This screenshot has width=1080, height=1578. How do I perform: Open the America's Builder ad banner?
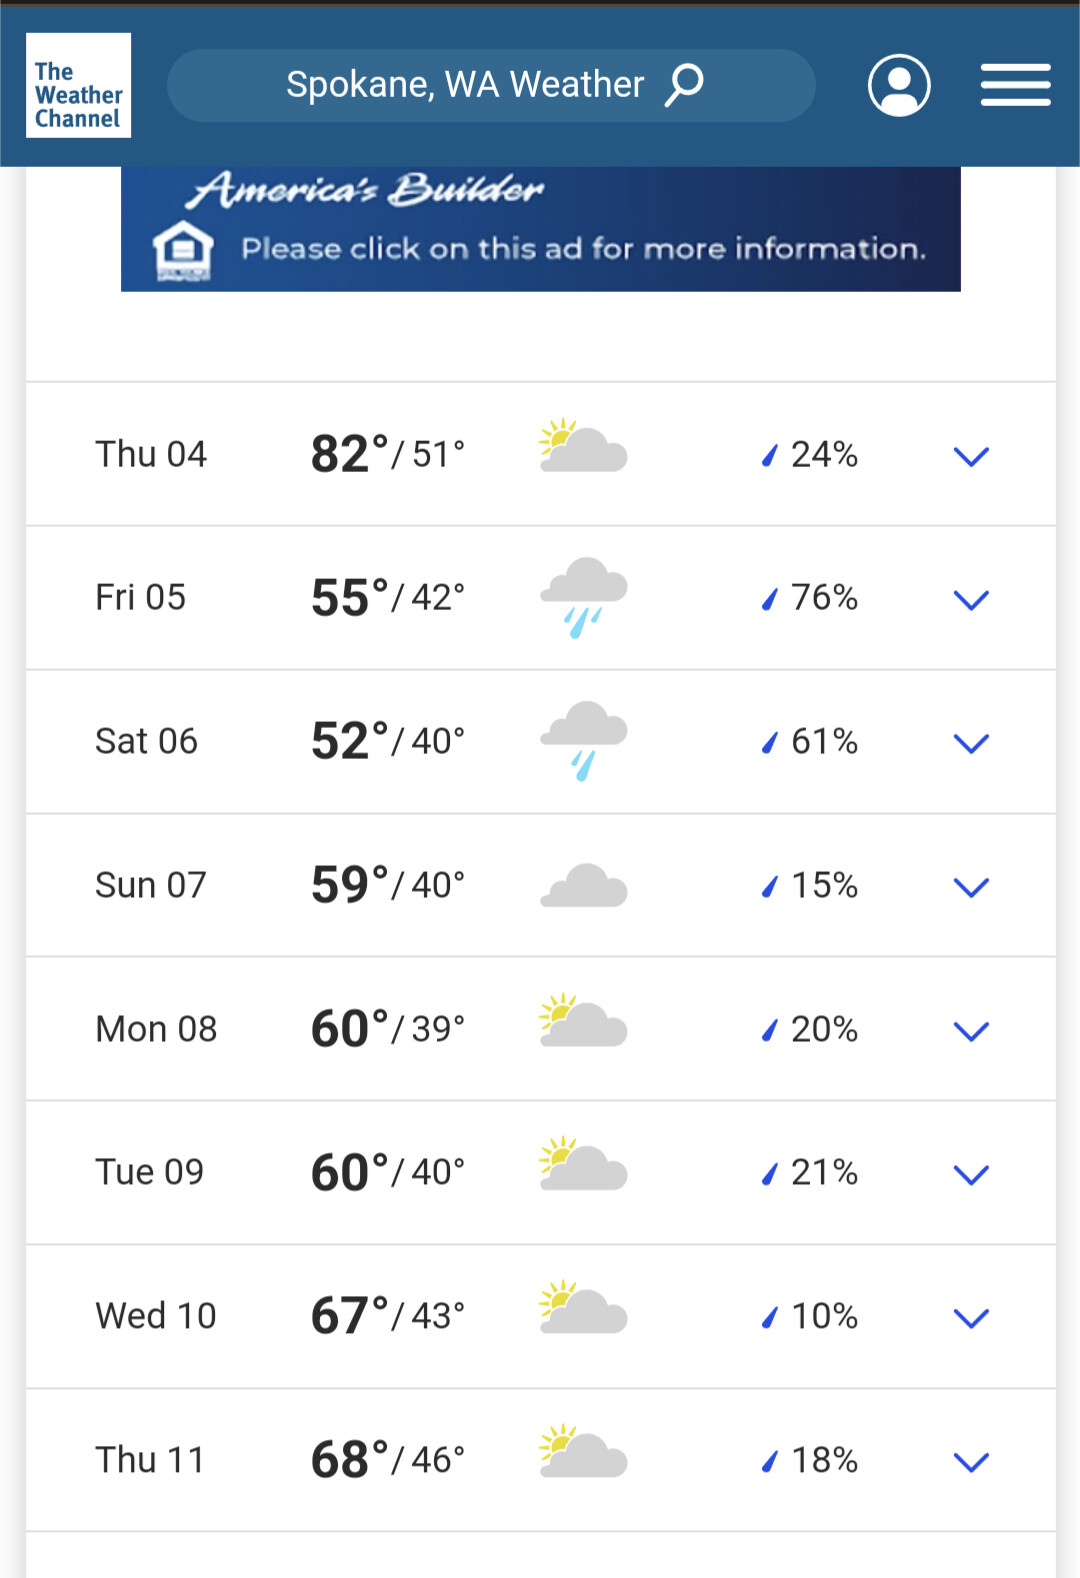coord(540,230)
